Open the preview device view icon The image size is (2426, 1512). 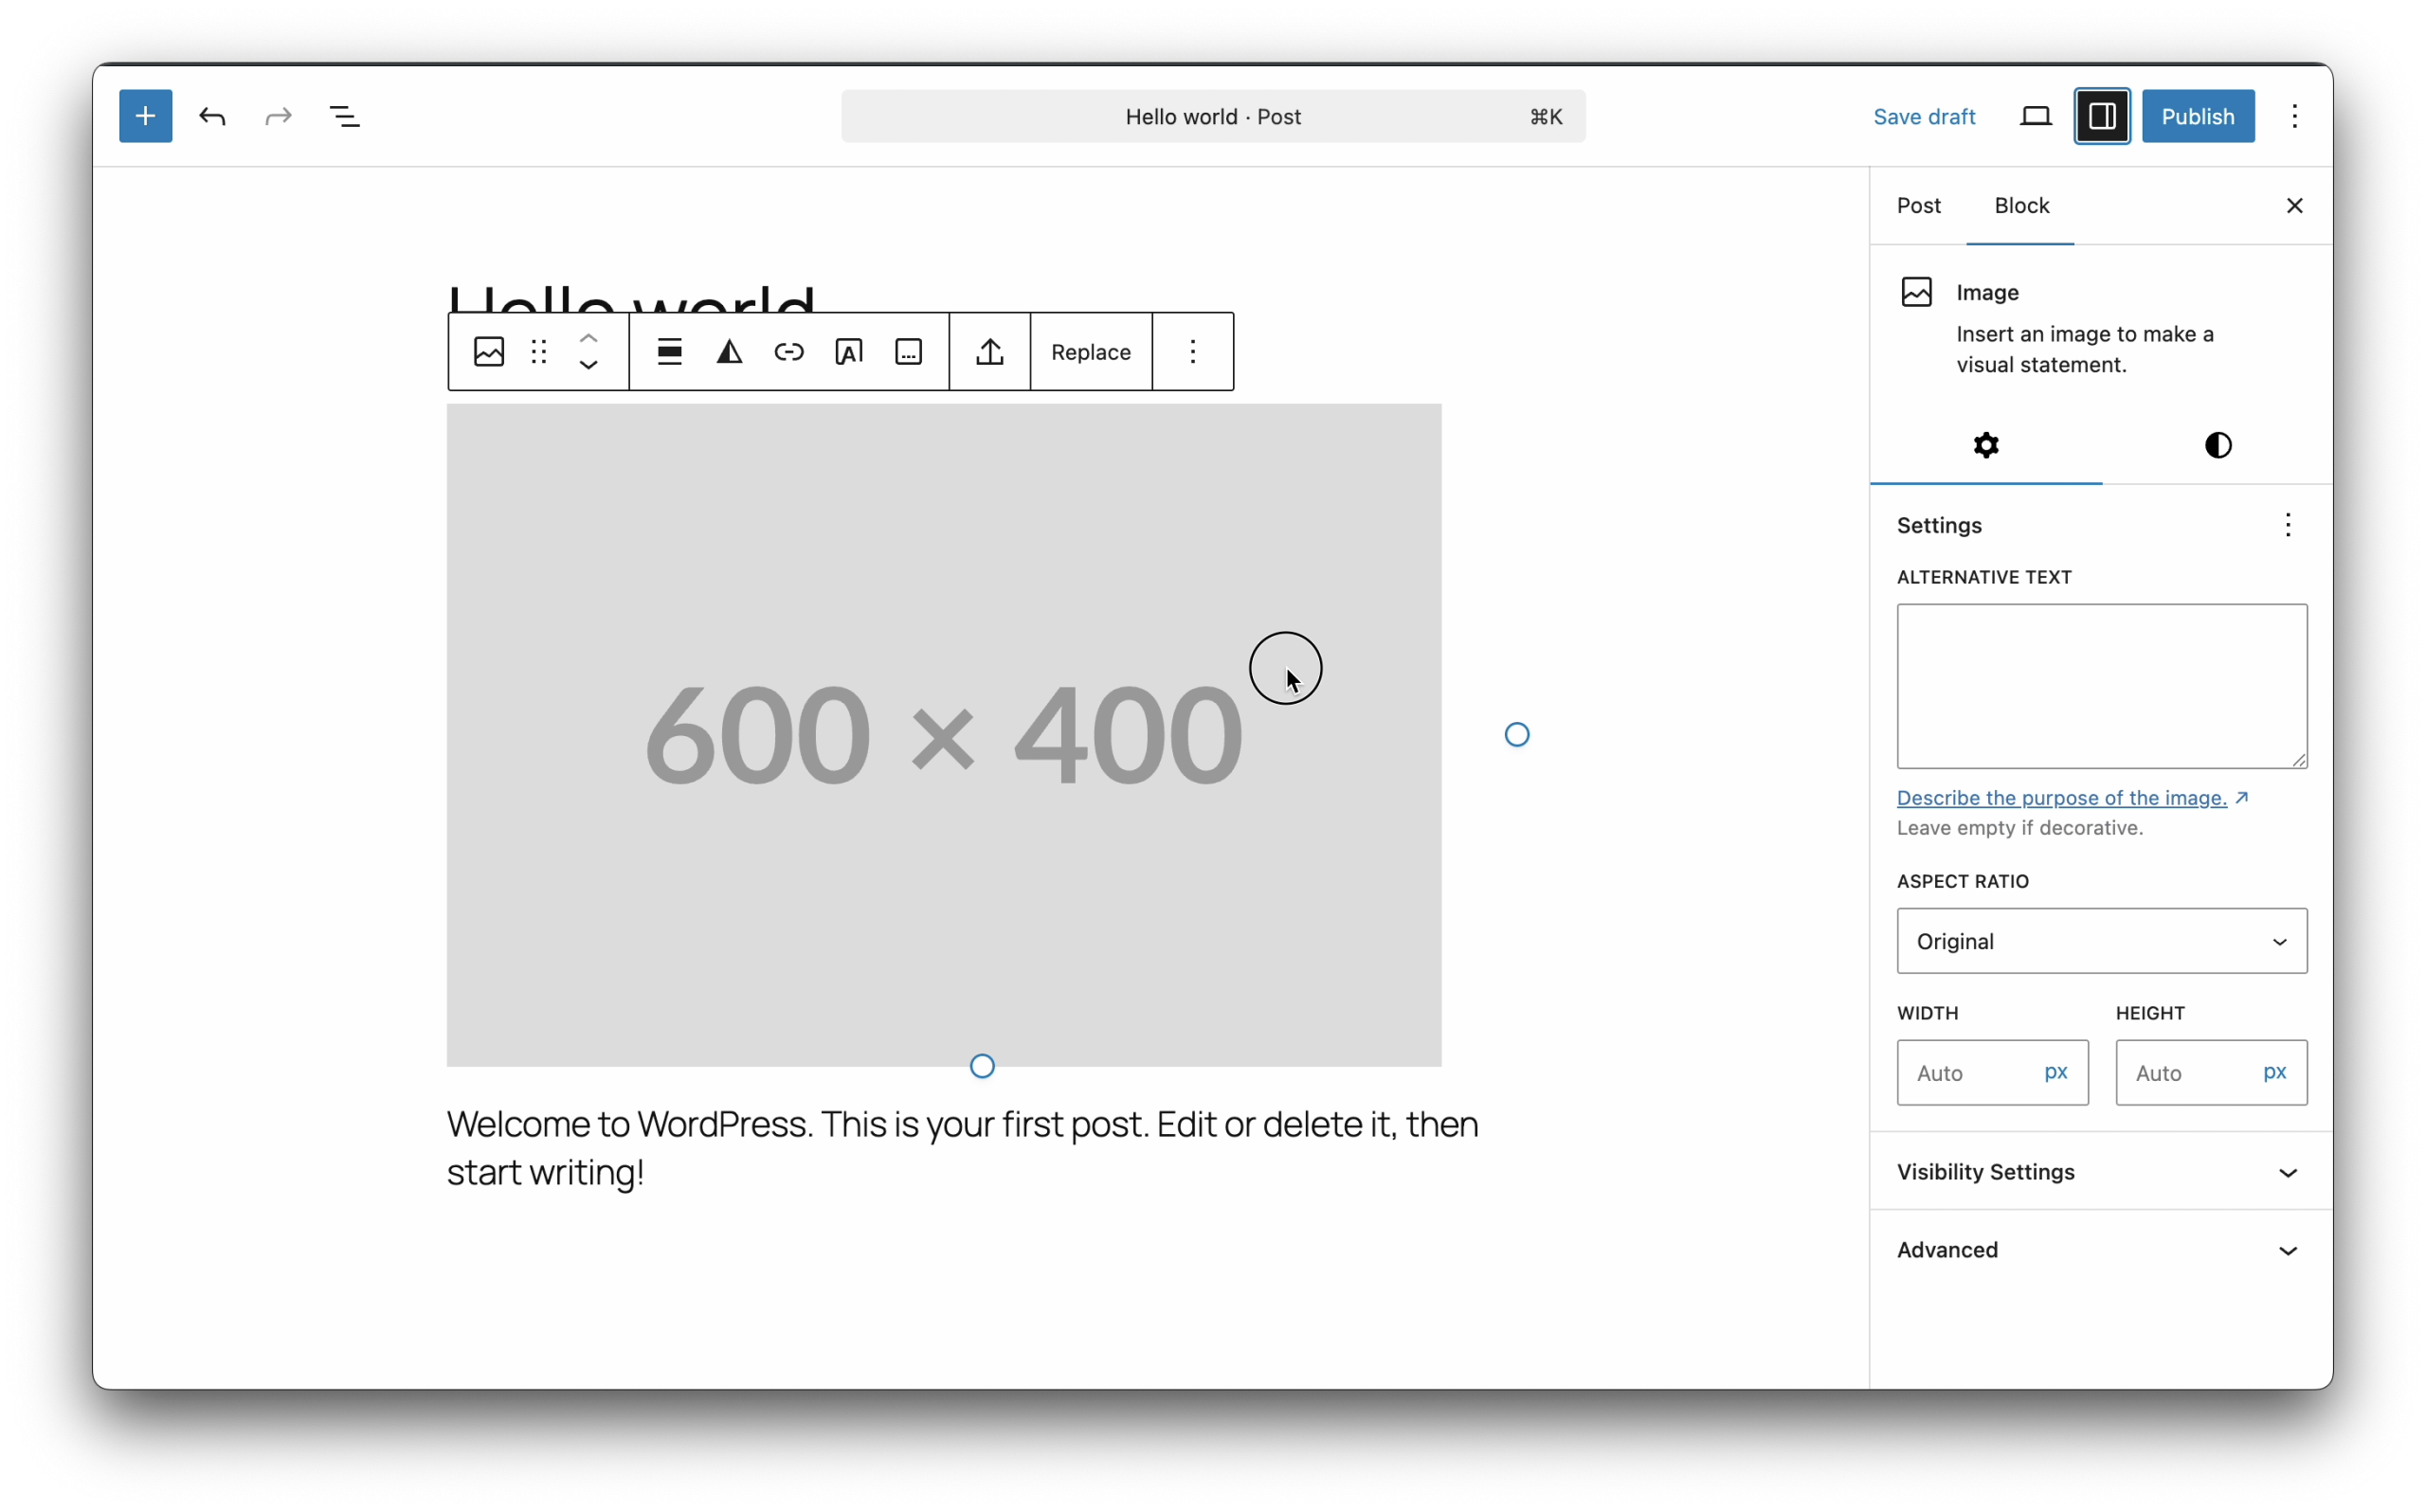tap(2035, 116)
